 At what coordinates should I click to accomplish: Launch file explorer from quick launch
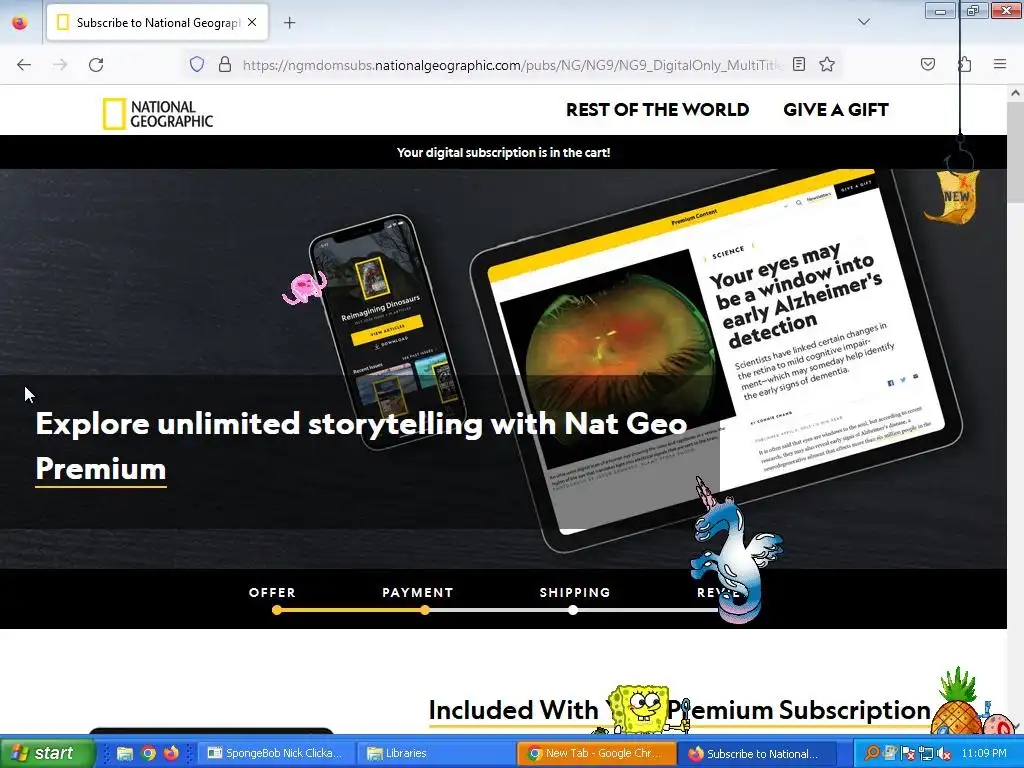pos(125,754)
